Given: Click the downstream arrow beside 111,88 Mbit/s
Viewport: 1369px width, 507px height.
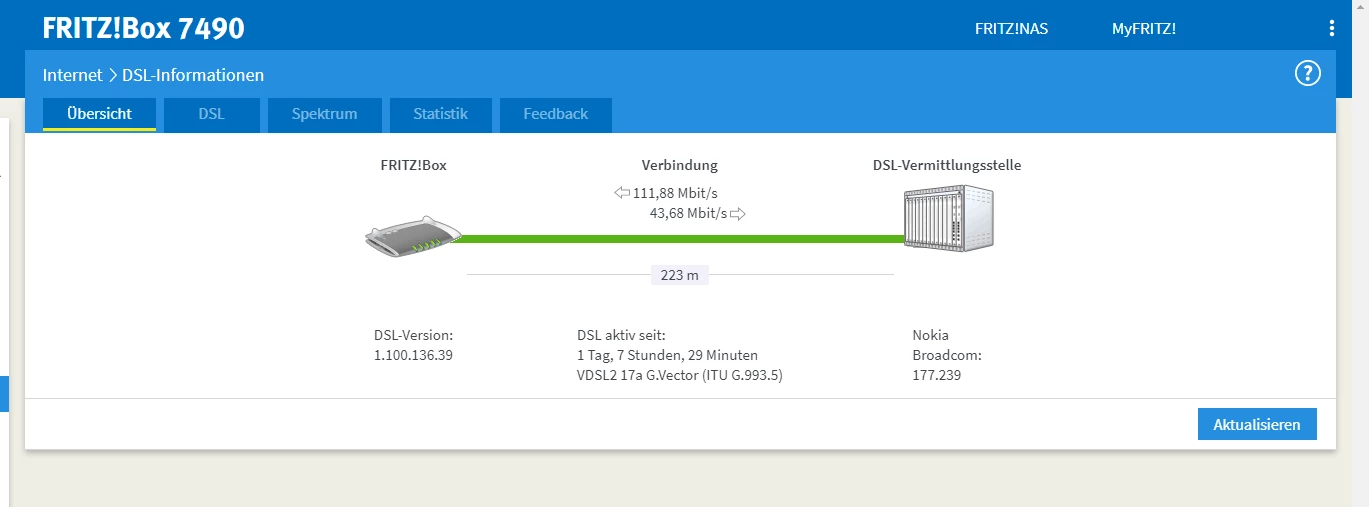Looking at the screenshot, I should [x=621, y=193].
